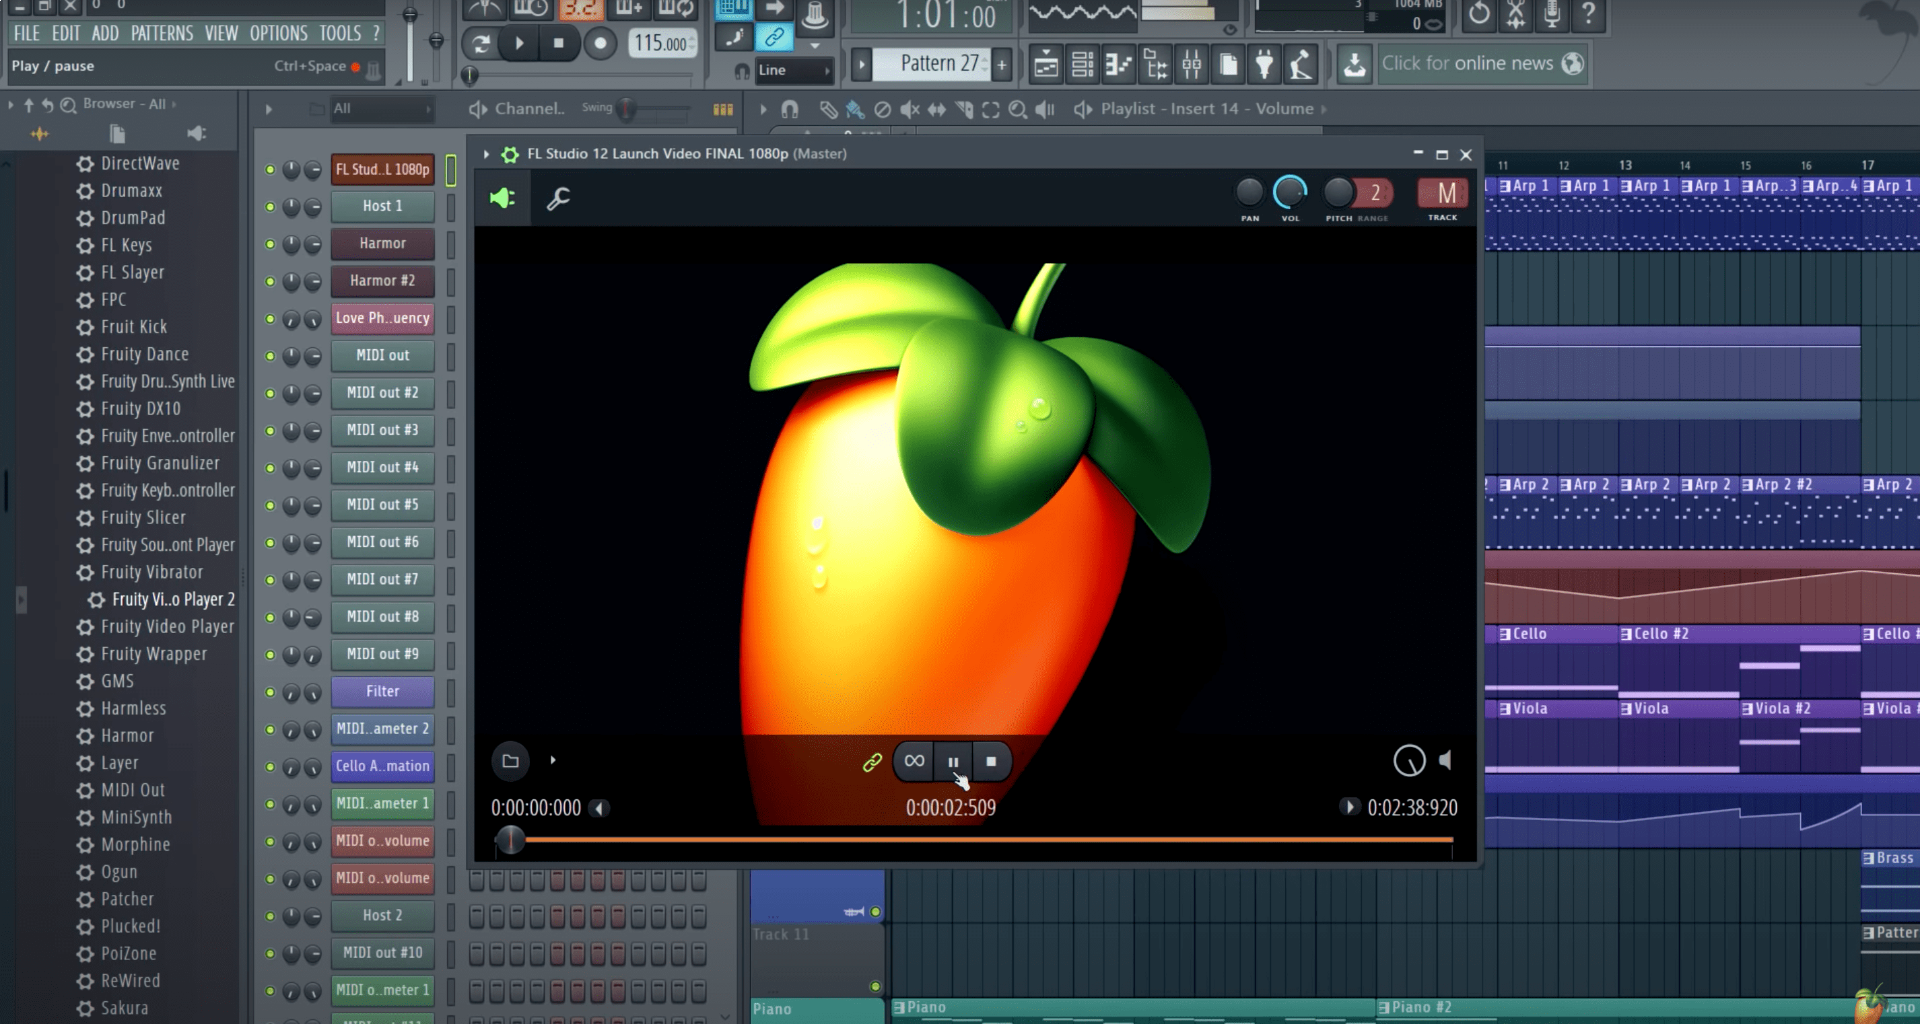Viewport: 1920px width, 1024px height.
Task: Select the Zoom magnifier tool in Playlist
Action: 1018,109
